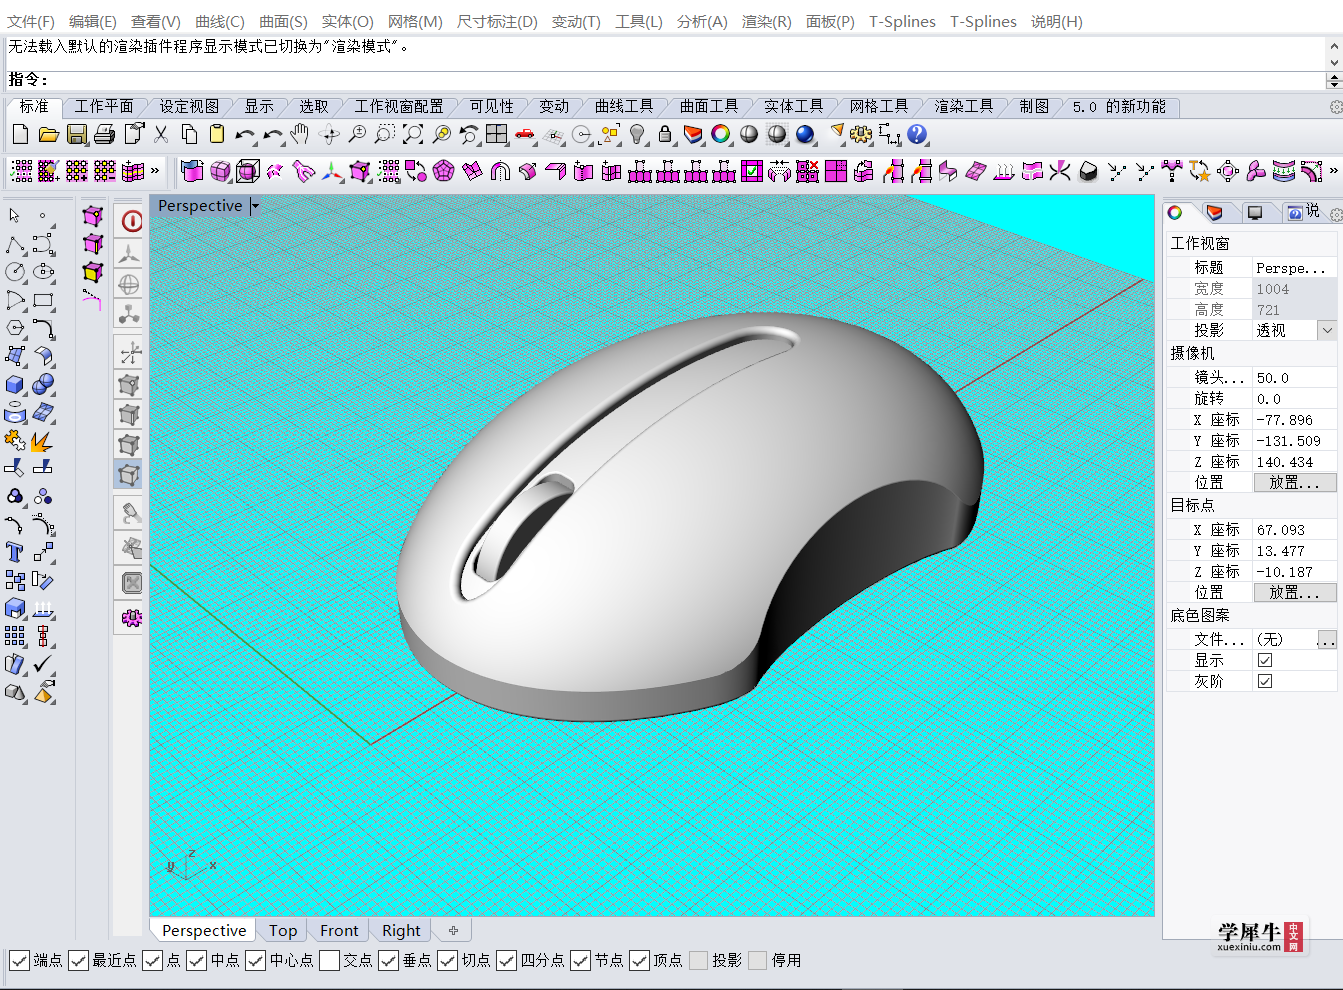Toggle the 四分点 osnap checkbox

click(x=507, y=961)
